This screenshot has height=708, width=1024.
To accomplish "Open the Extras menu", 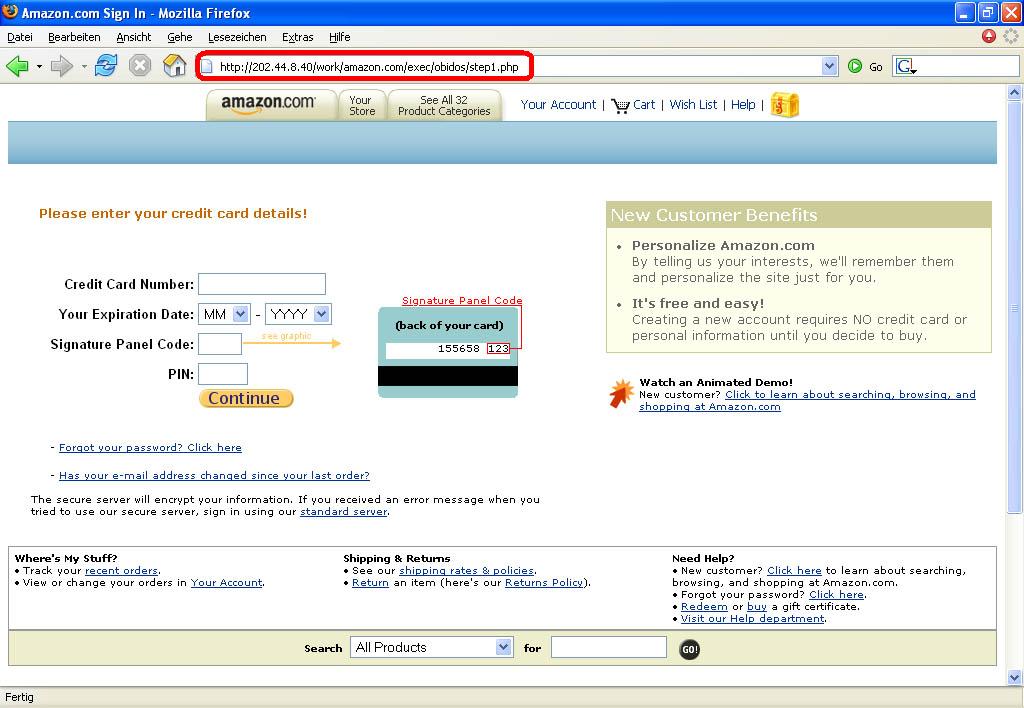I will (x=298, y=37).
